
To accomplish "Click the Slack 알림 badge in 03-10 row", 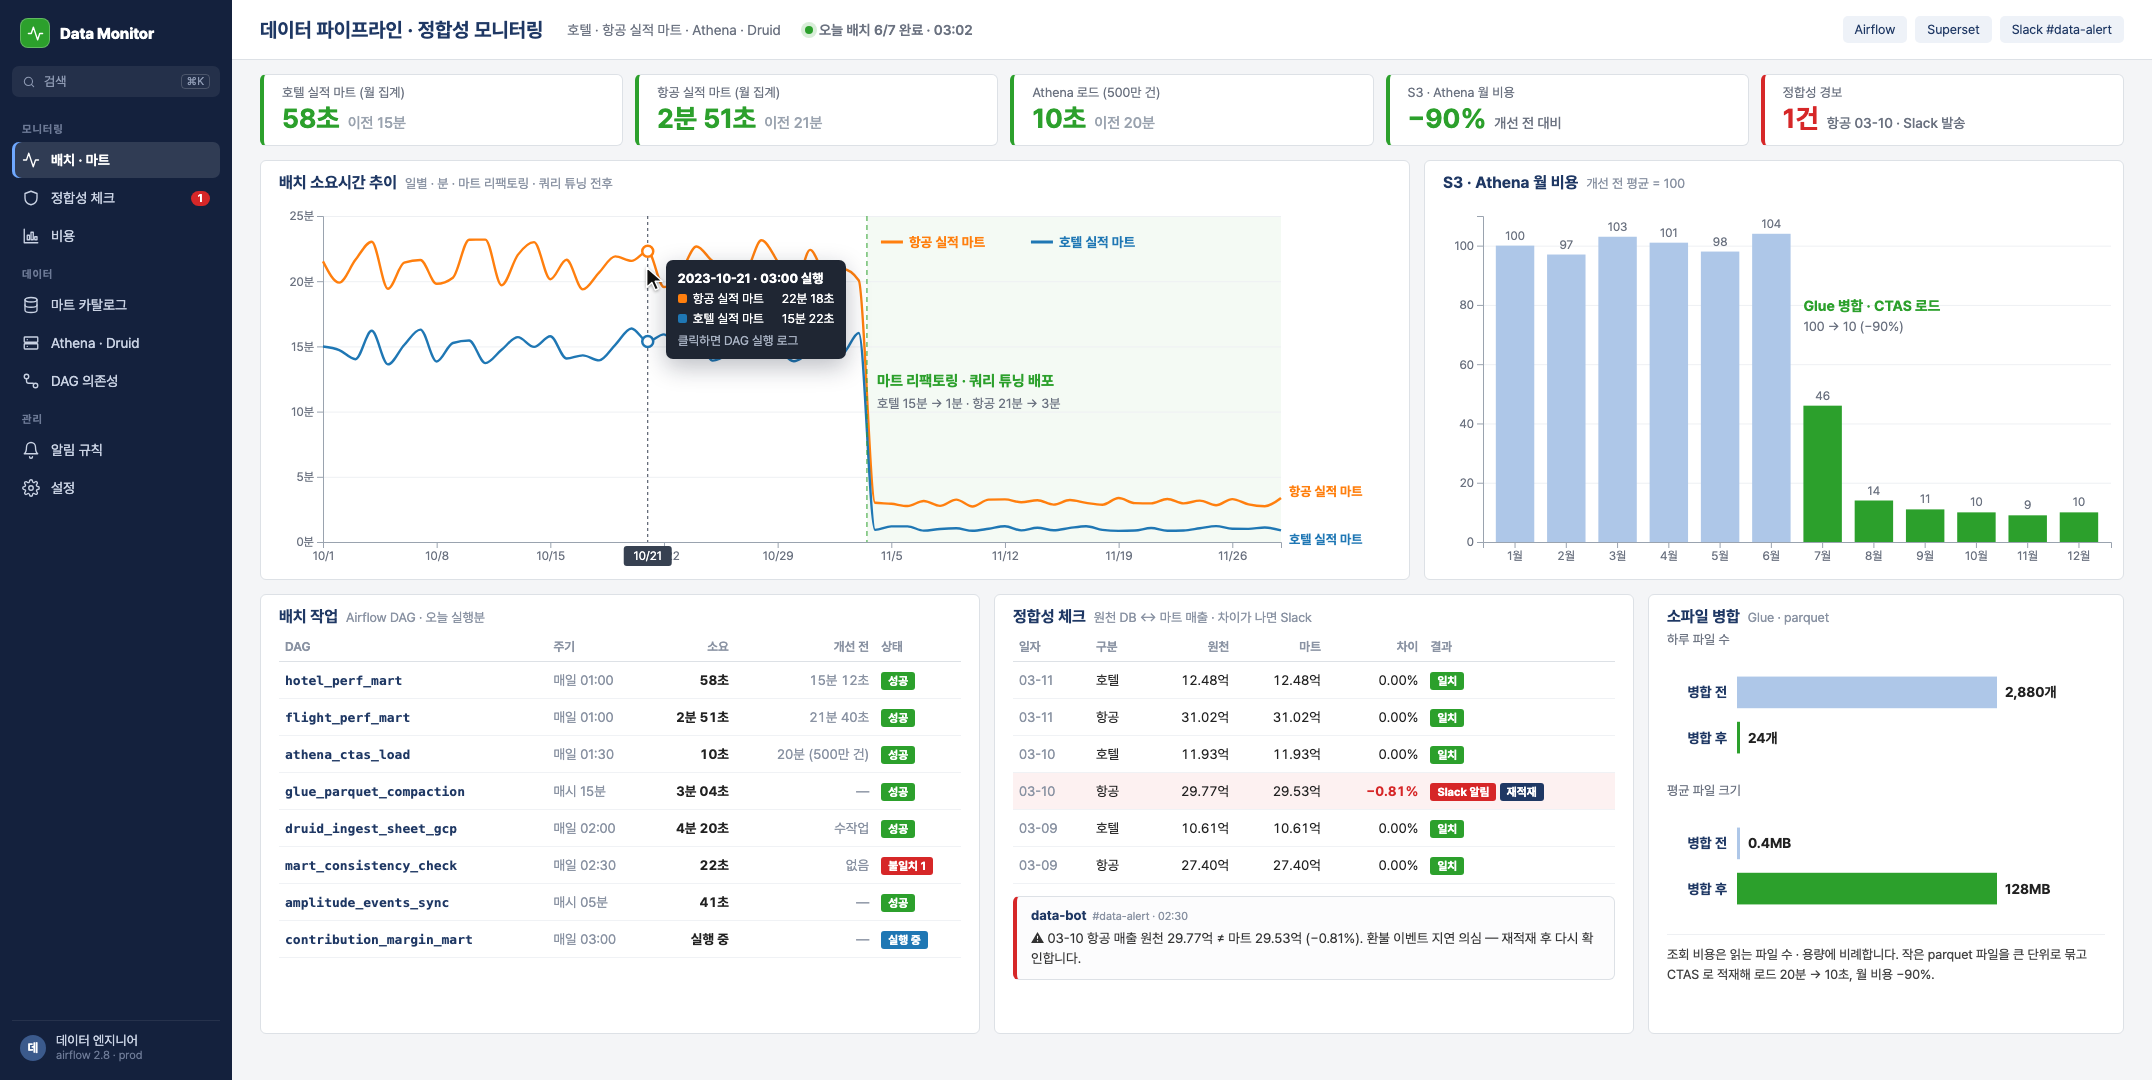I will [1462, 792].
